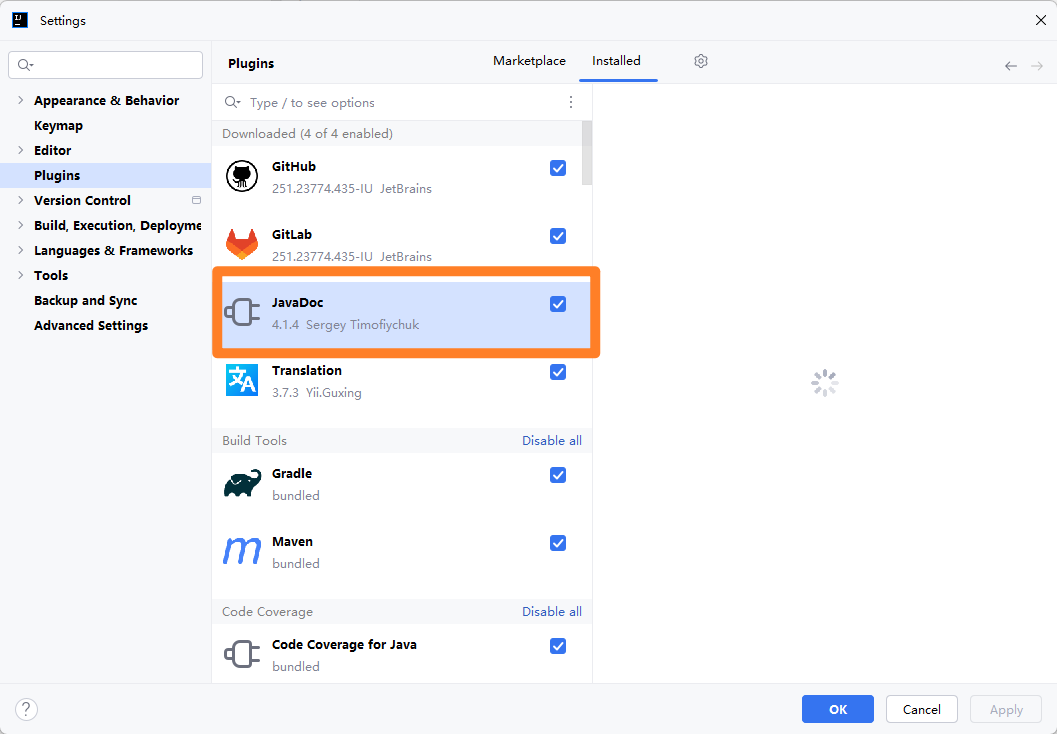Select the GitLab plugin name
1057x734 pixels.
pyautogui.click(x=292, y=235)
